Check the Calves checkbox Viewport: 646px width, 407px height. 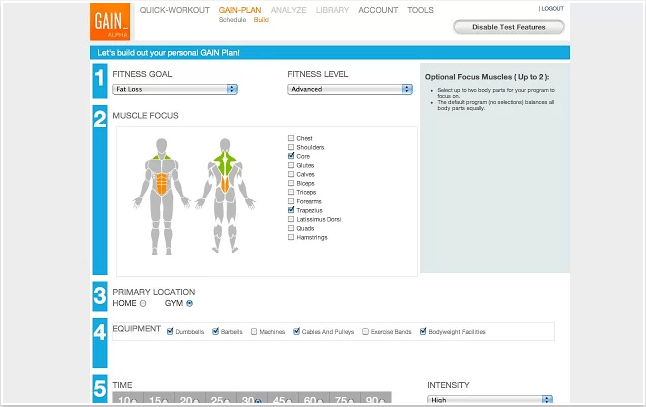291,174
